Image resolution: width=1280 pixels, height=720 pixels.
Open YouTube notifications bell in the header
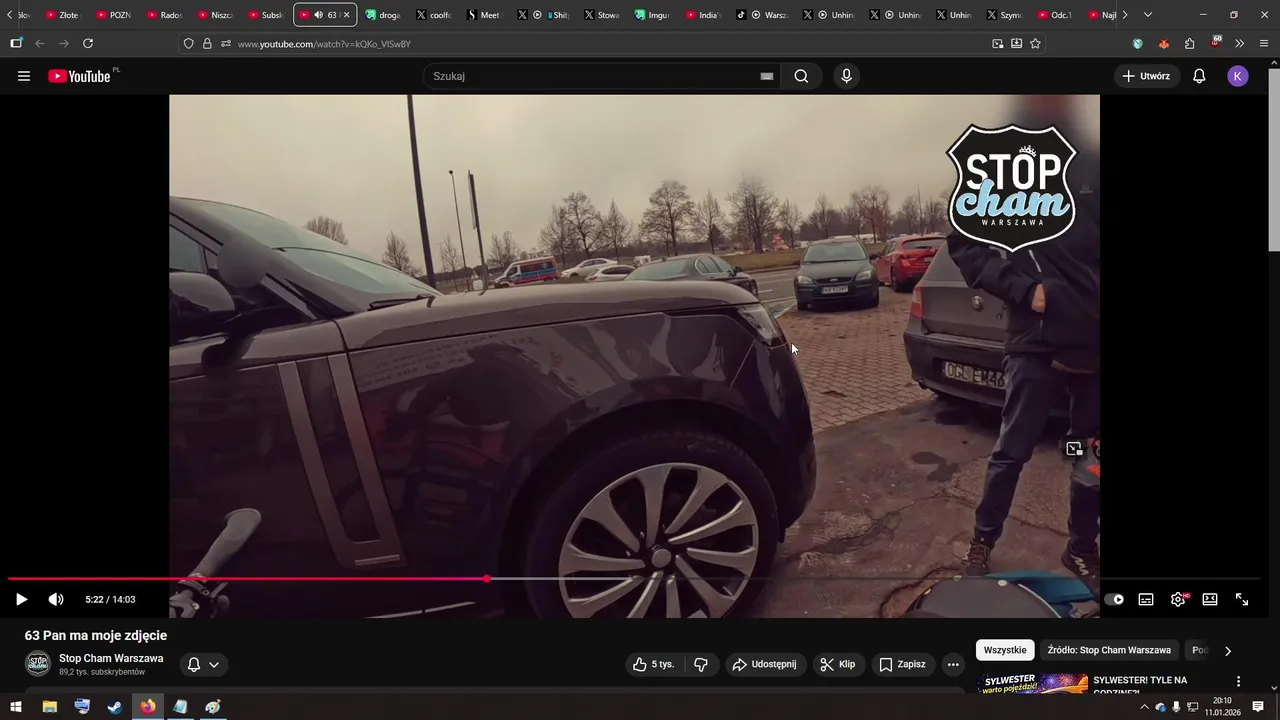point(1199,76)
